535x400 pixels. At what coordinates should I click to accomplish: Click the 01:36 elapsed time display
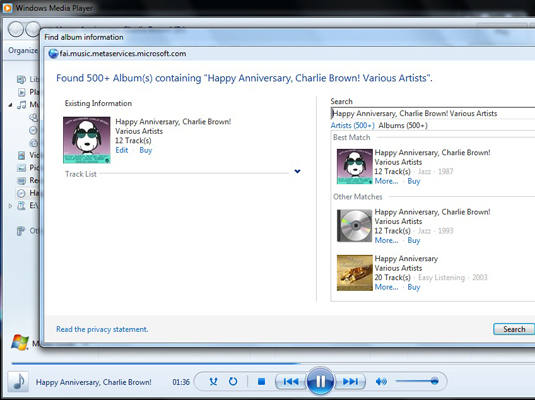pos(181,382)
